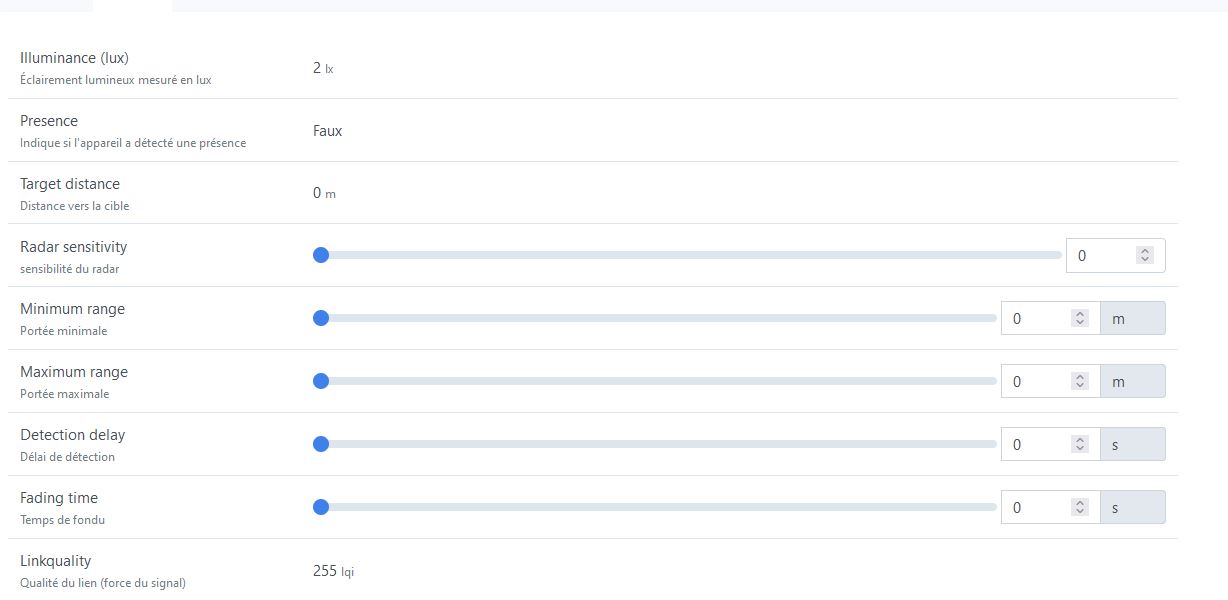Click the Radar sensitivity spinner arrows
The height and width of the screenshot is (600, 1228).
tap(1145, 255)
